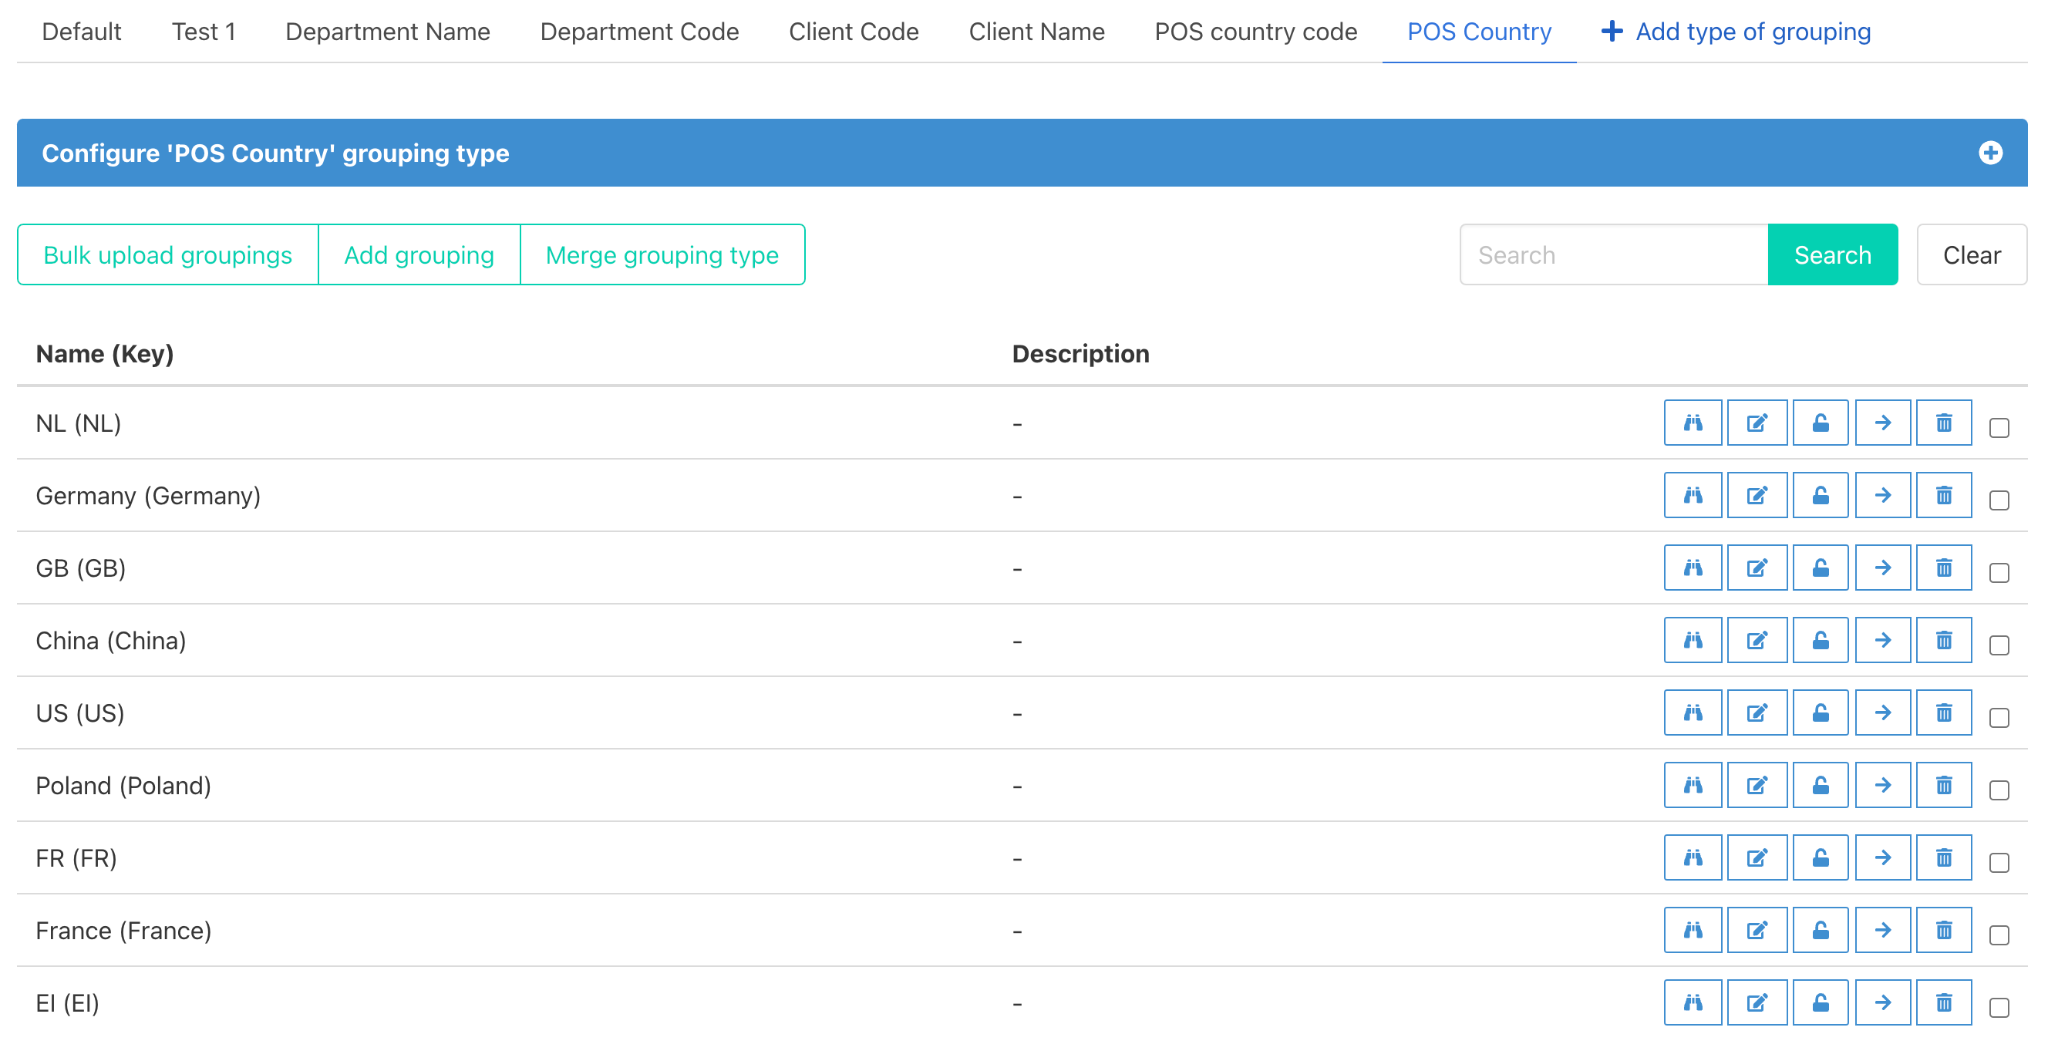2048x1058 pixels.
Task: Delete the US grouping using trash icon
Action: [x=1943, y=713]
